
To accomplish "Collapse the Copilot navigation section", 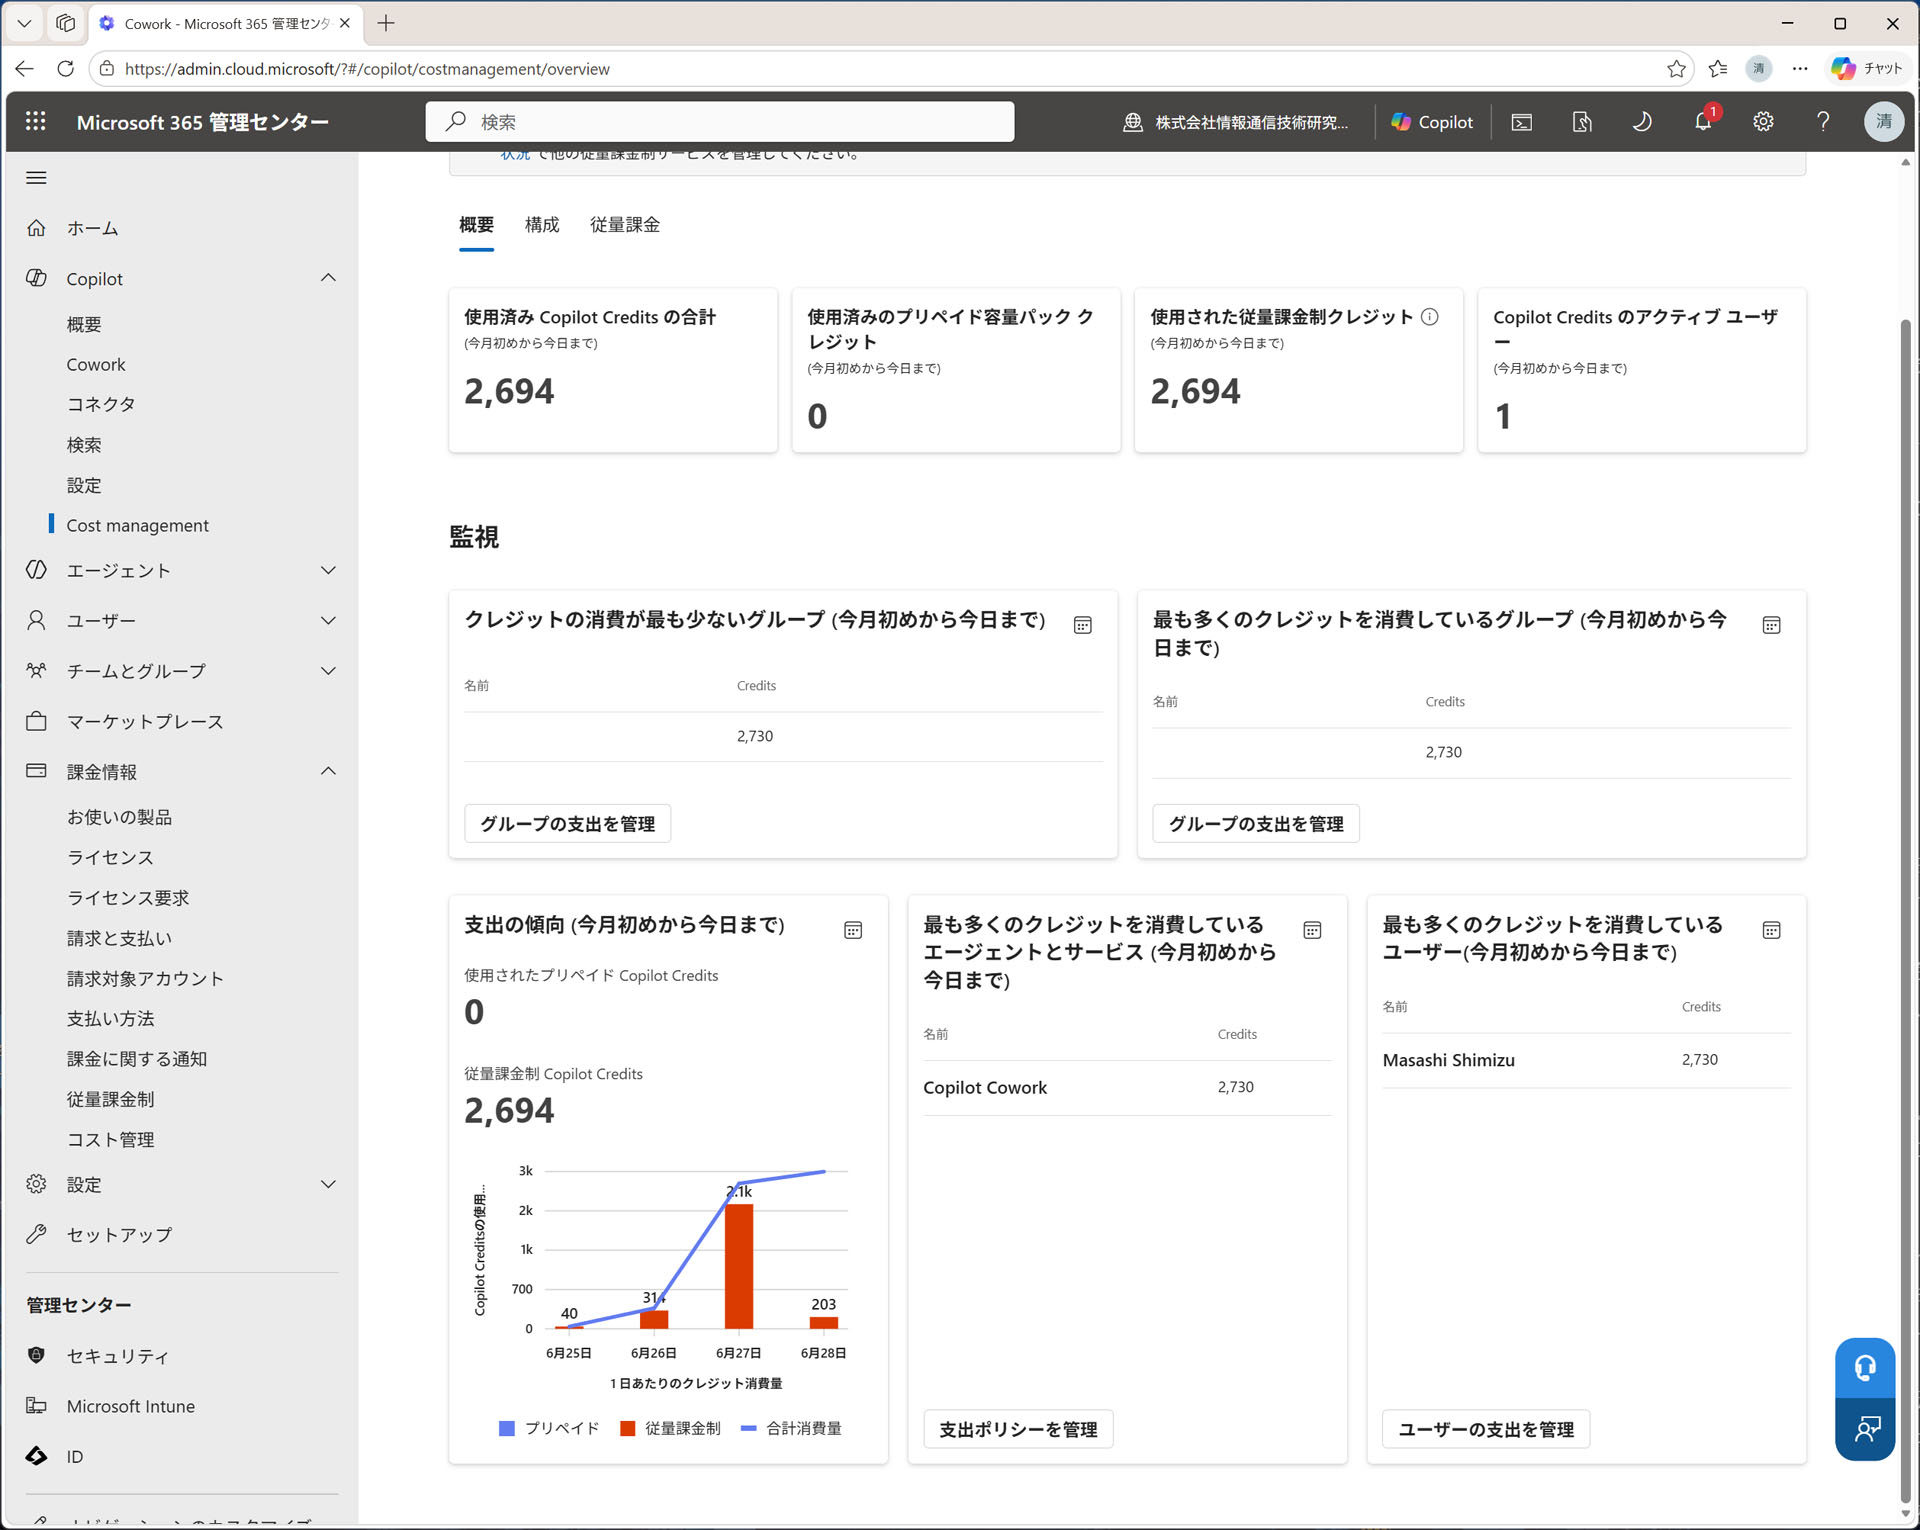I will click(328, 278).
